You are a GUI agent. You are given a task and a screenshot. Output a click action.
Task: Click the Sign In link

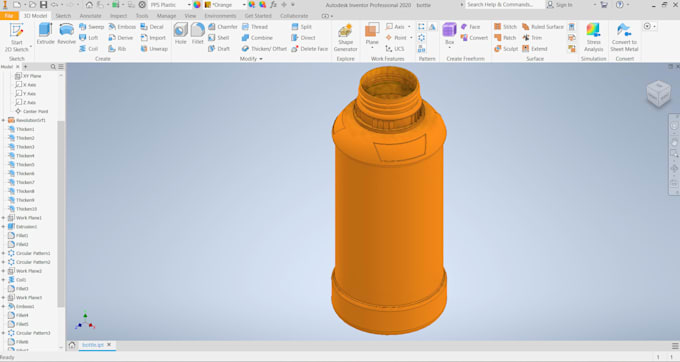(560, 5)
